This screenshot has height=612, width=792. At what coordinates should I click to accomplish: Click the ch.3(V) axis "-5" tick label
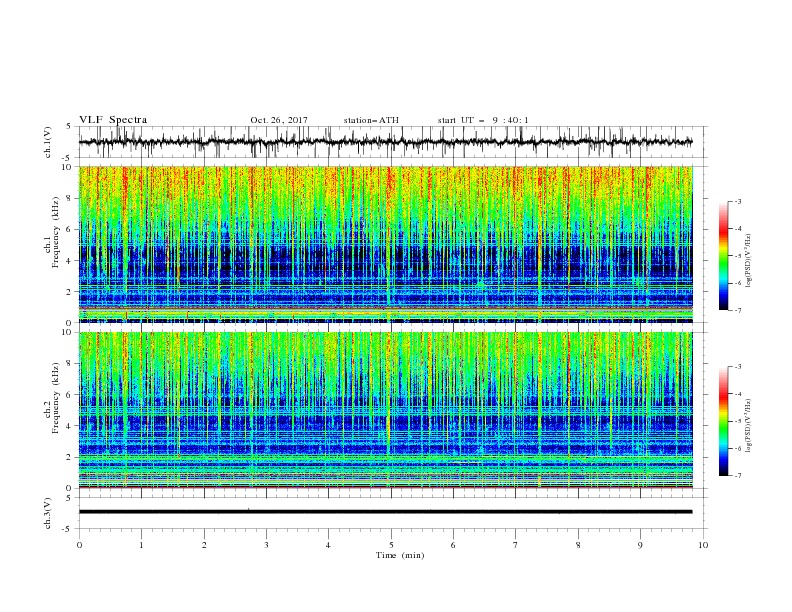(x=68, y=529)
